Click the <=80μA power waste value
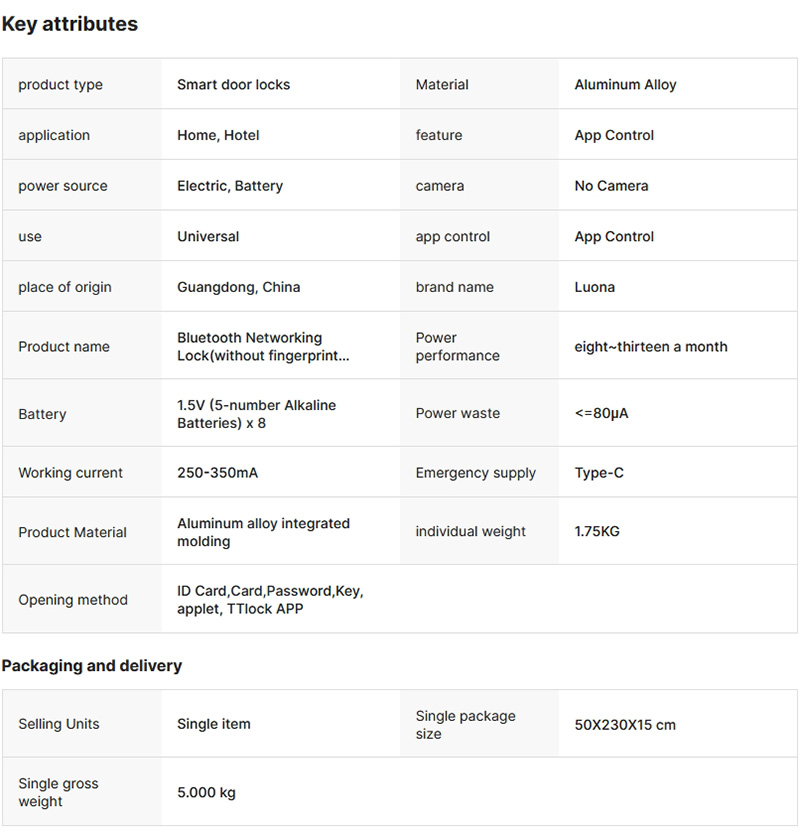The width and height of the screenshot is (800, 835). click(601, 413)
